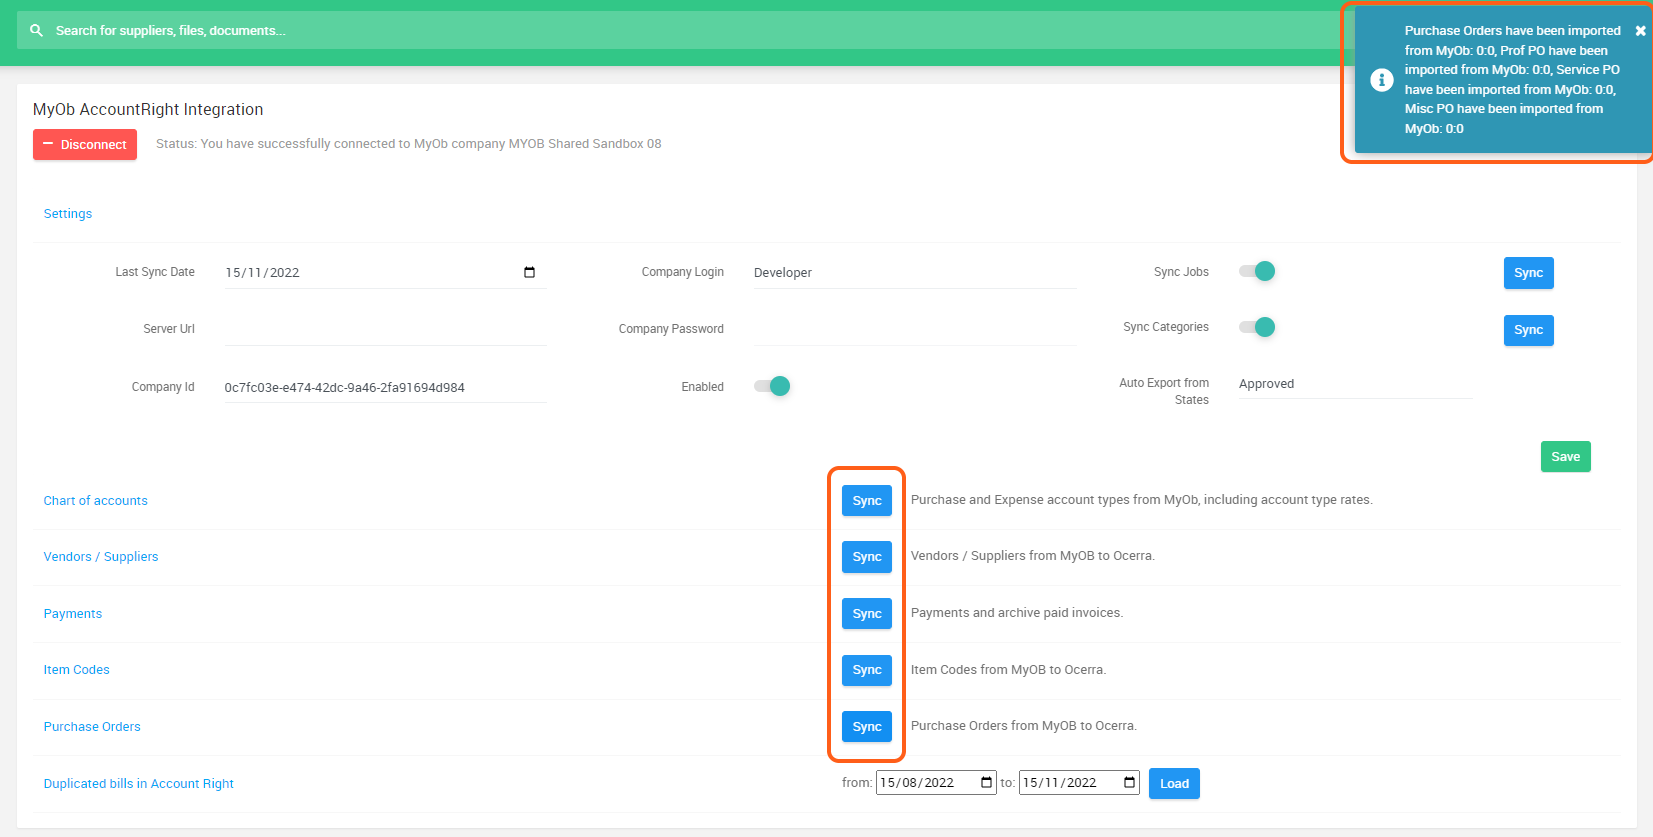Open Duplicated bills in Account Right link
Viewport: 1653px width, 837px height.
[139, 784]
